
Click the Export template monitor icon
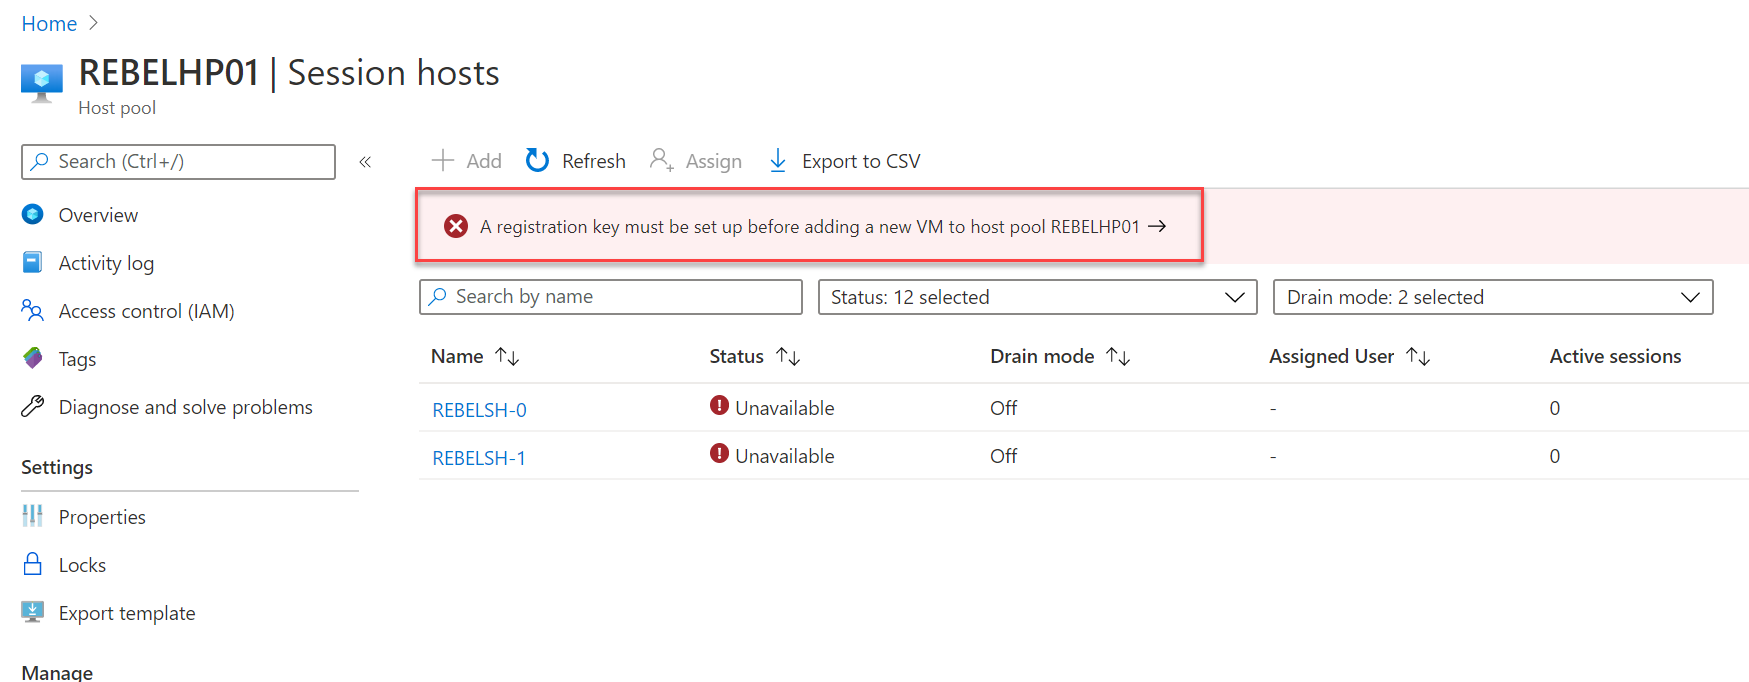coord(33,612)
